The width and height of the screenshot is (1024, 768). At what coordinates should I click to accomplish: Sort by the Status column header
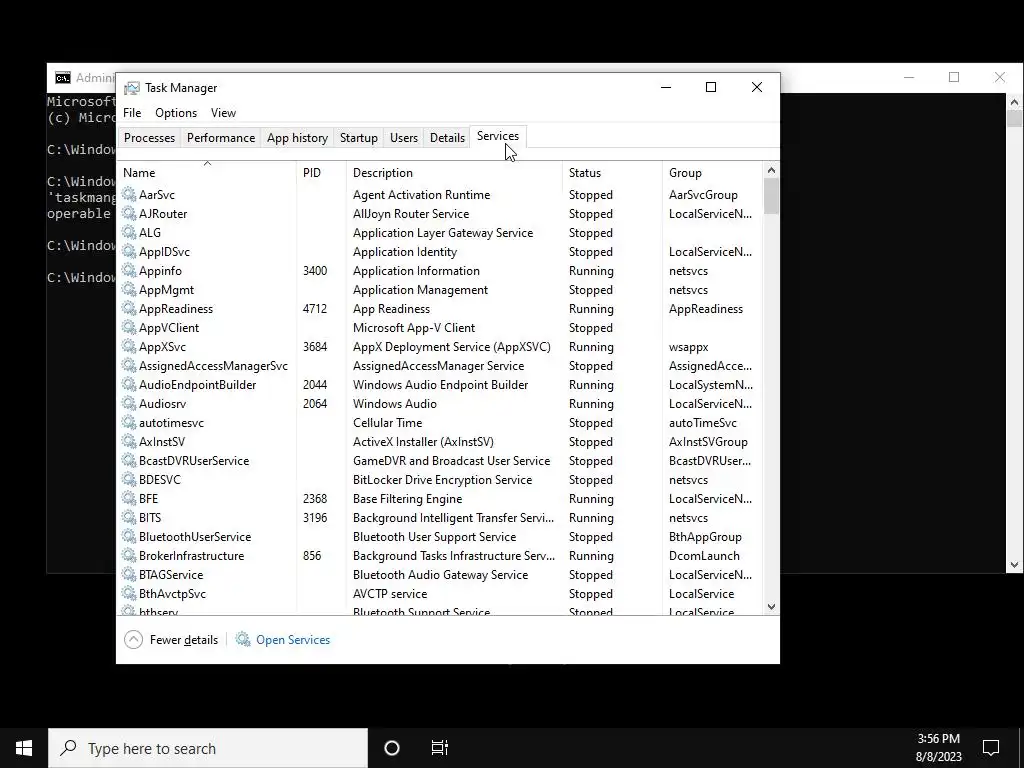[x=613, y=172]
